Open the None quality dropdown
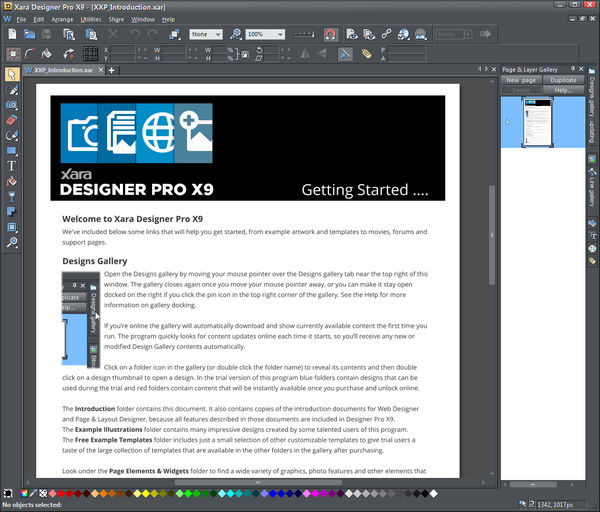Screen dimensions: 600x512 (x=206, y=34)
